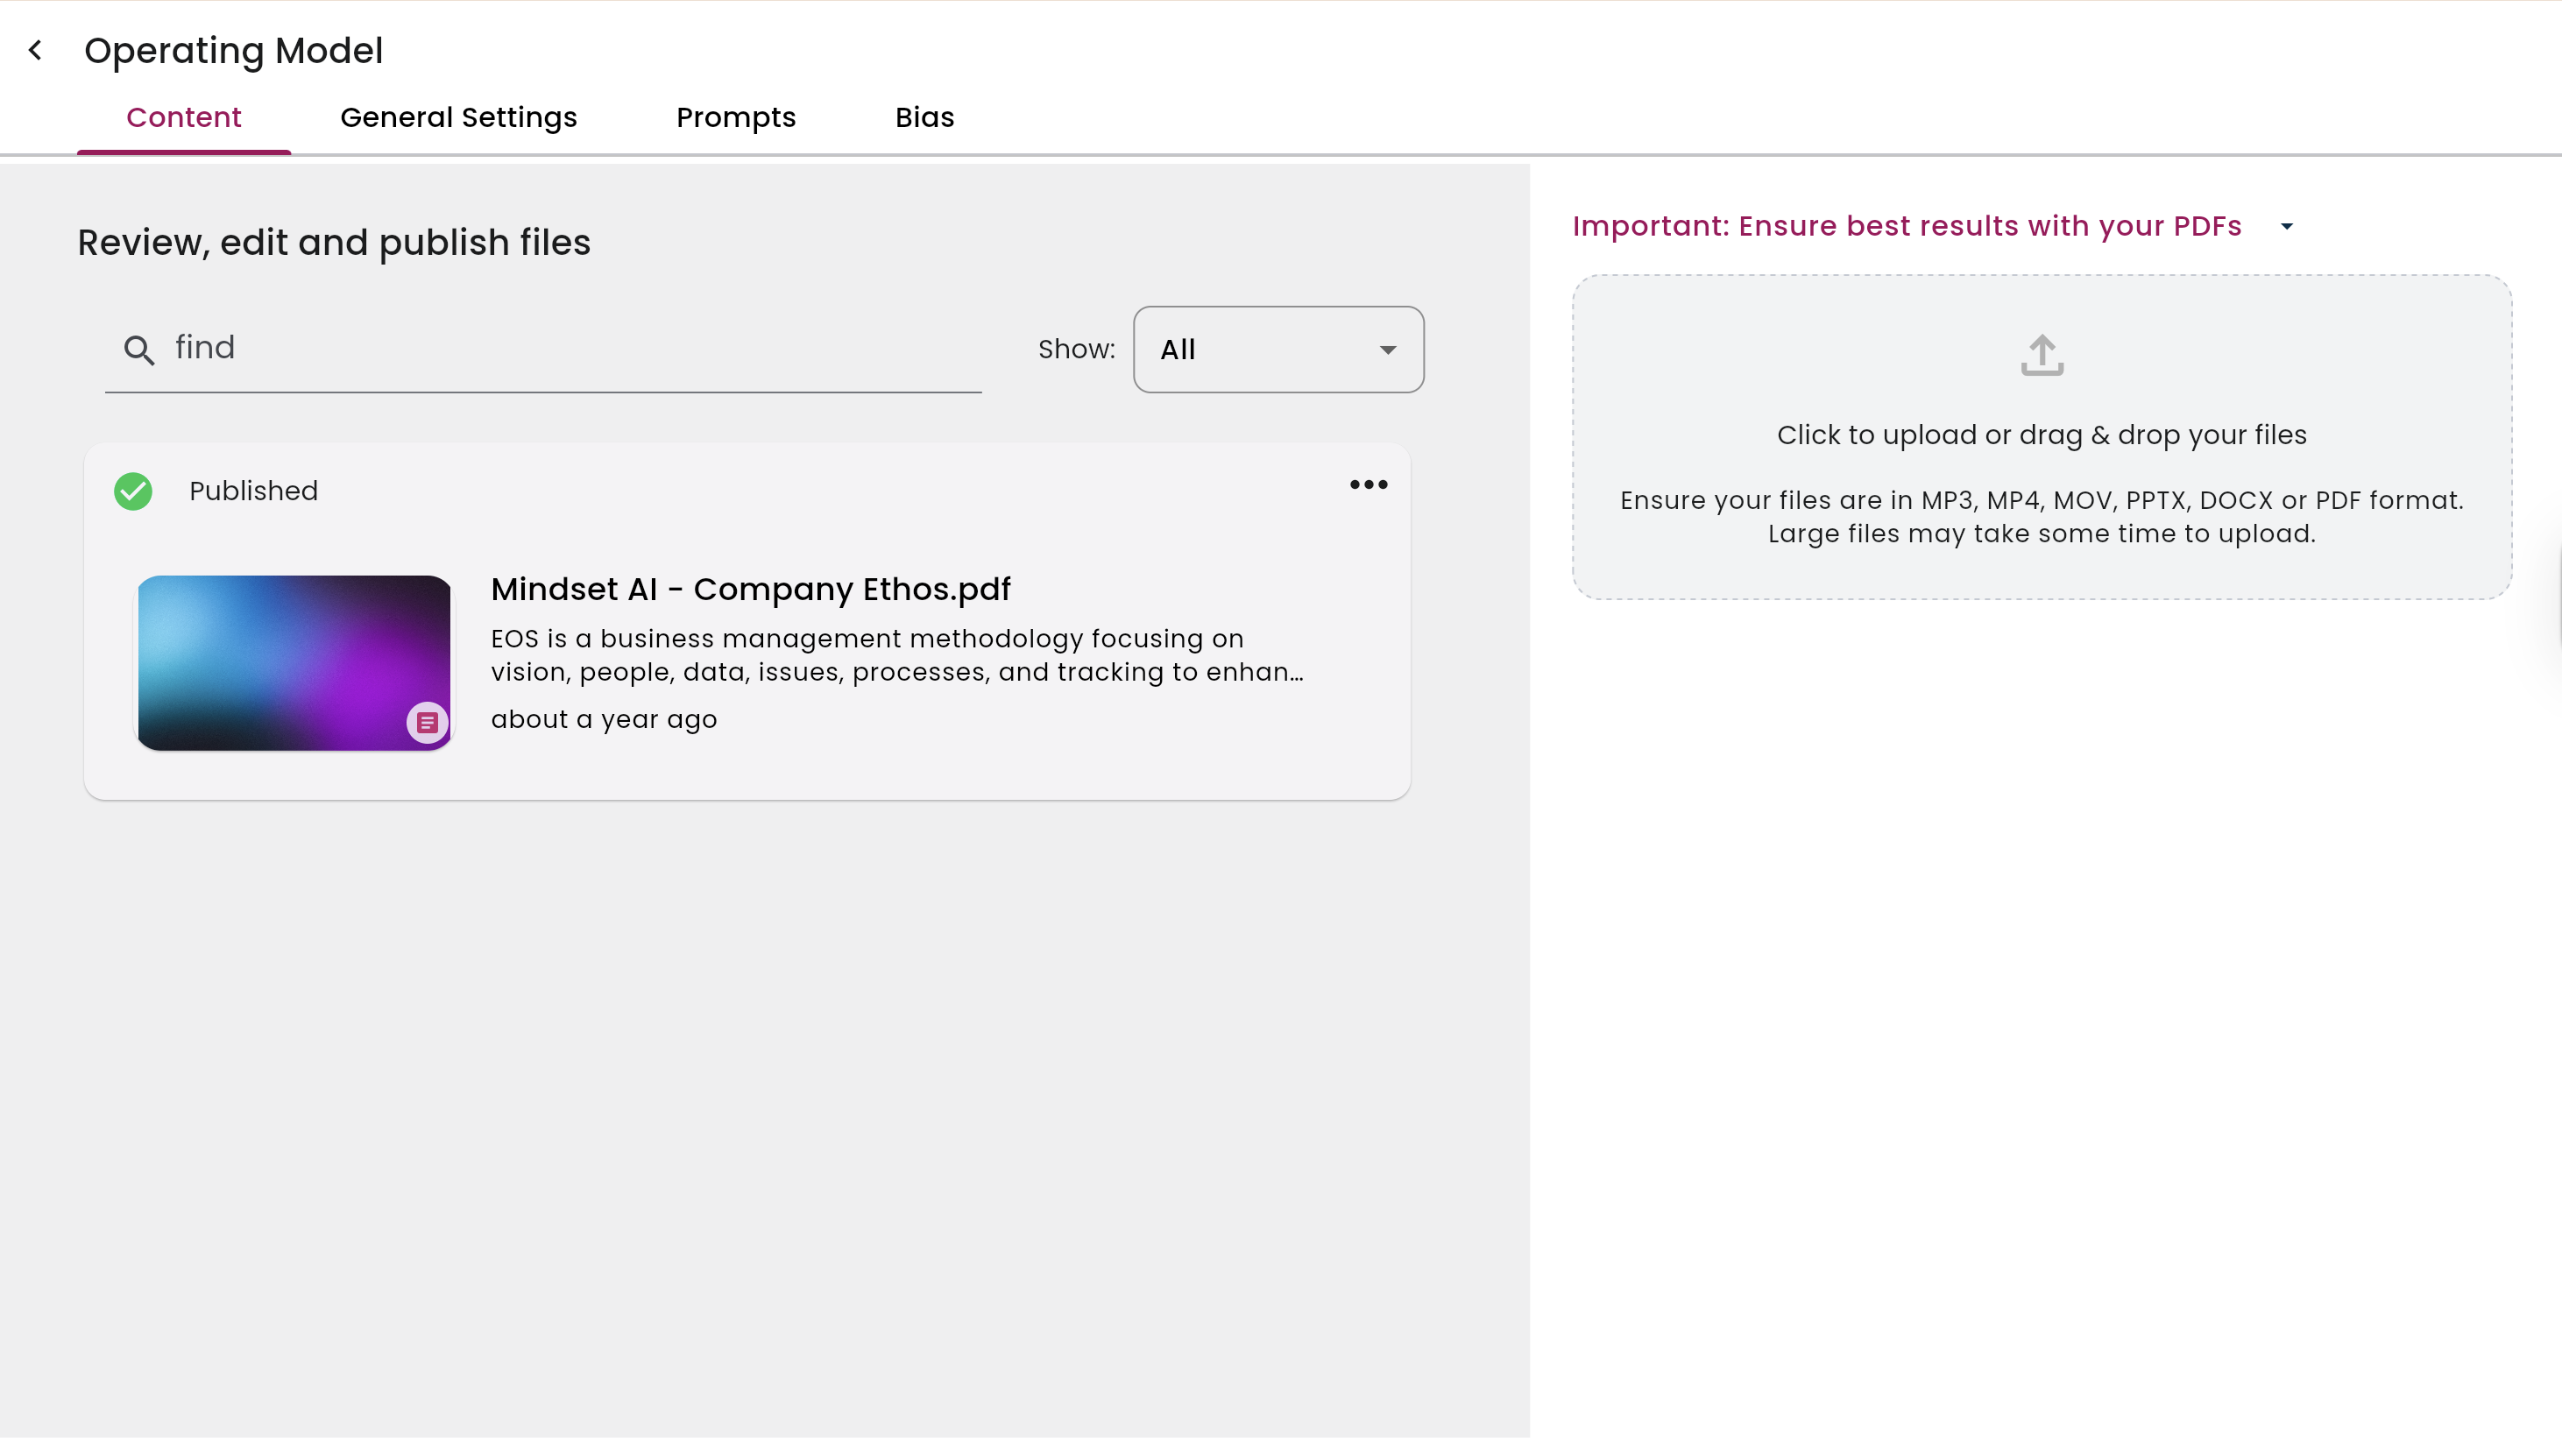Click the Published status label
Screen dimensions: 2562x1456
click(254, 491)
